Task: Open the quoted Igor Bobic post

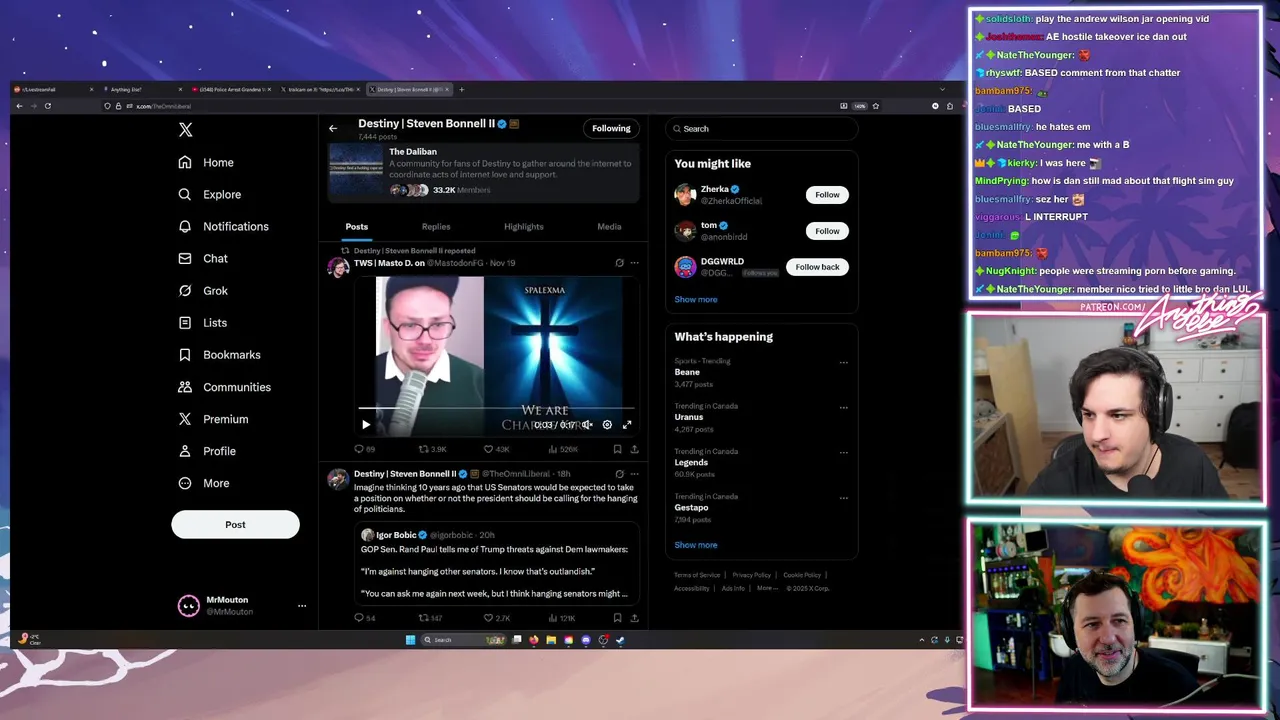Action: [x=496, y=564]
